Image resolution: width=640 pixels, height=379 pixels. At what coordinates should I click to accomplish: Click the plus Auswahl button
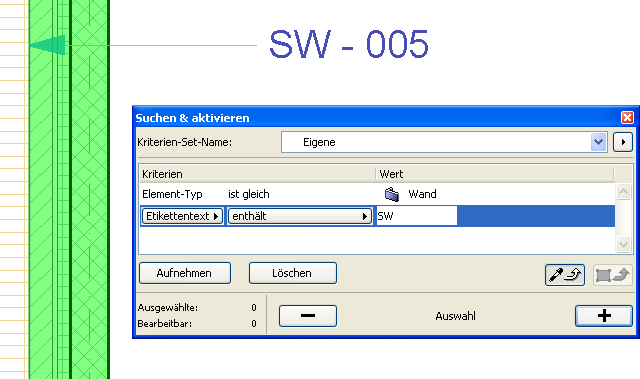604,316
